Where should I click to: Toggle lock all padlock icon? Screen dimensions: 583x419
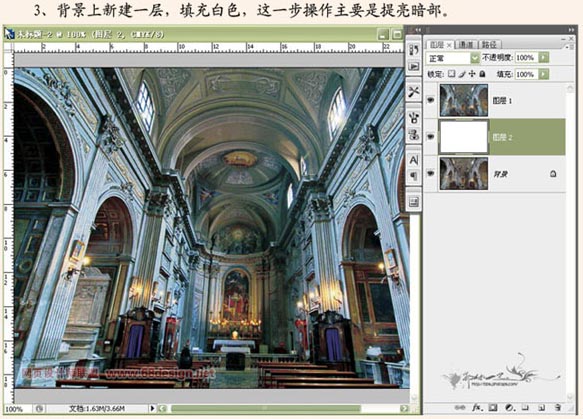click(x=482, y=74)
